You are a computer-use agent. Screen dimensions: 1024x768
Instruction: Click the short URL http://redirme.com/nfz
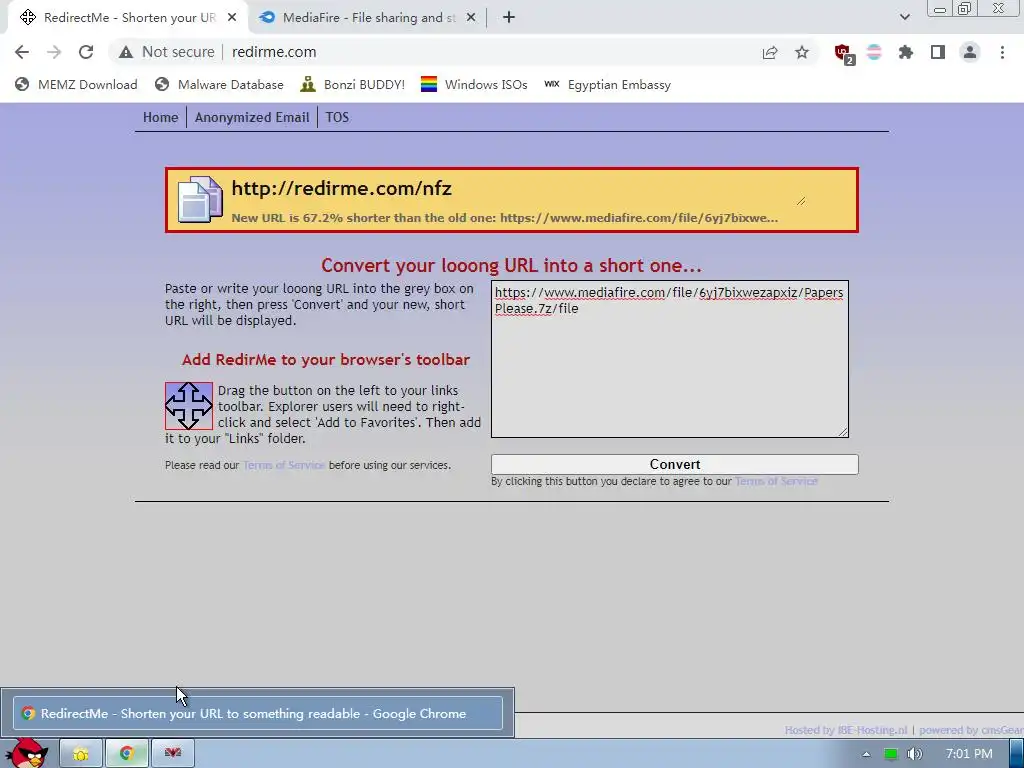342,189
